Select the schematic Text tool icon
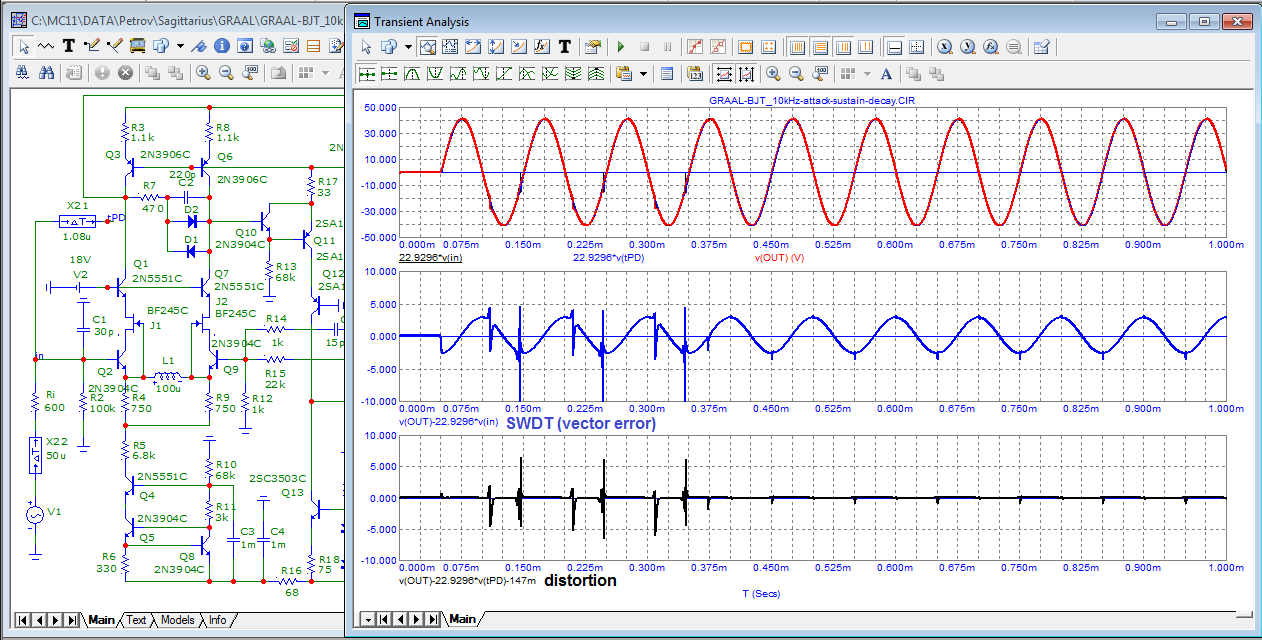This screenshot has width=1262, height=640. click(69, 46)
